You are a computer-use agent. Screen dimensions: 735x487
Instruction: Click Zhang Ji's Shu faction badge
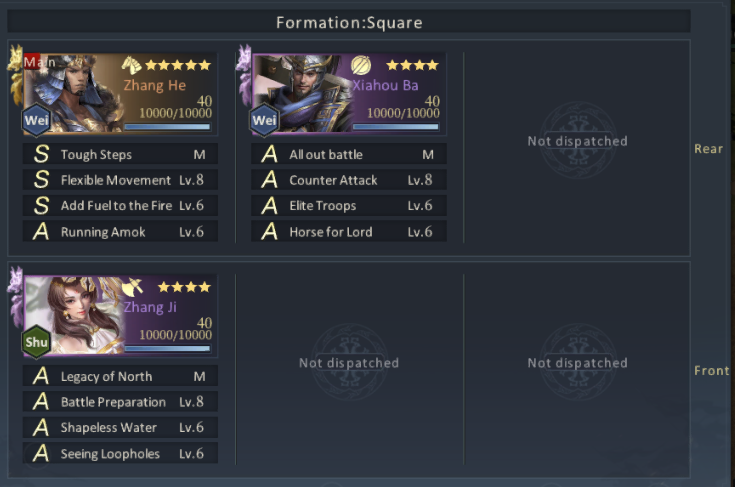pyautogui.click(x=37, y=342)
